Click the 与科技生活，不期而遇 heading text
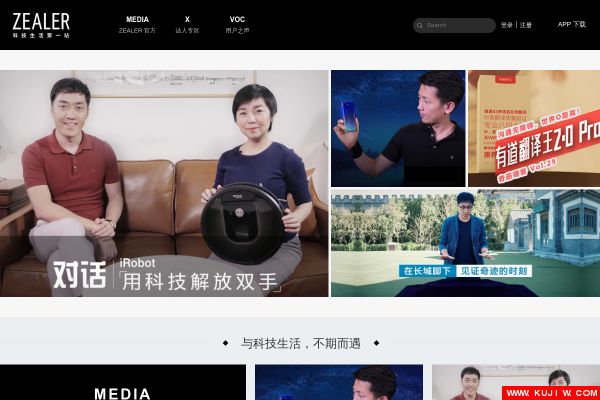The width and height of the screenshot is (600, 400). [x=300, y=343]
